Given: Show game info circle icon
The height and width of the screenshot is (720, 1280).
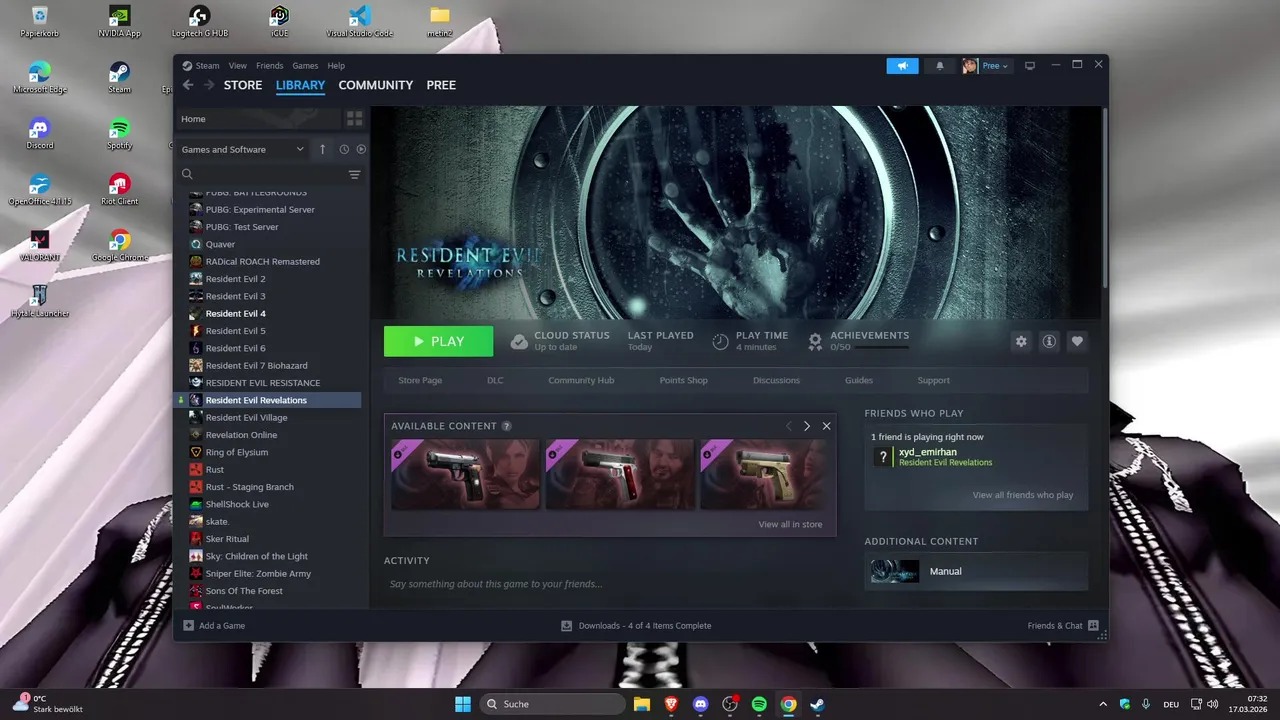Looking at the screenshot, I should point(1049,341).
